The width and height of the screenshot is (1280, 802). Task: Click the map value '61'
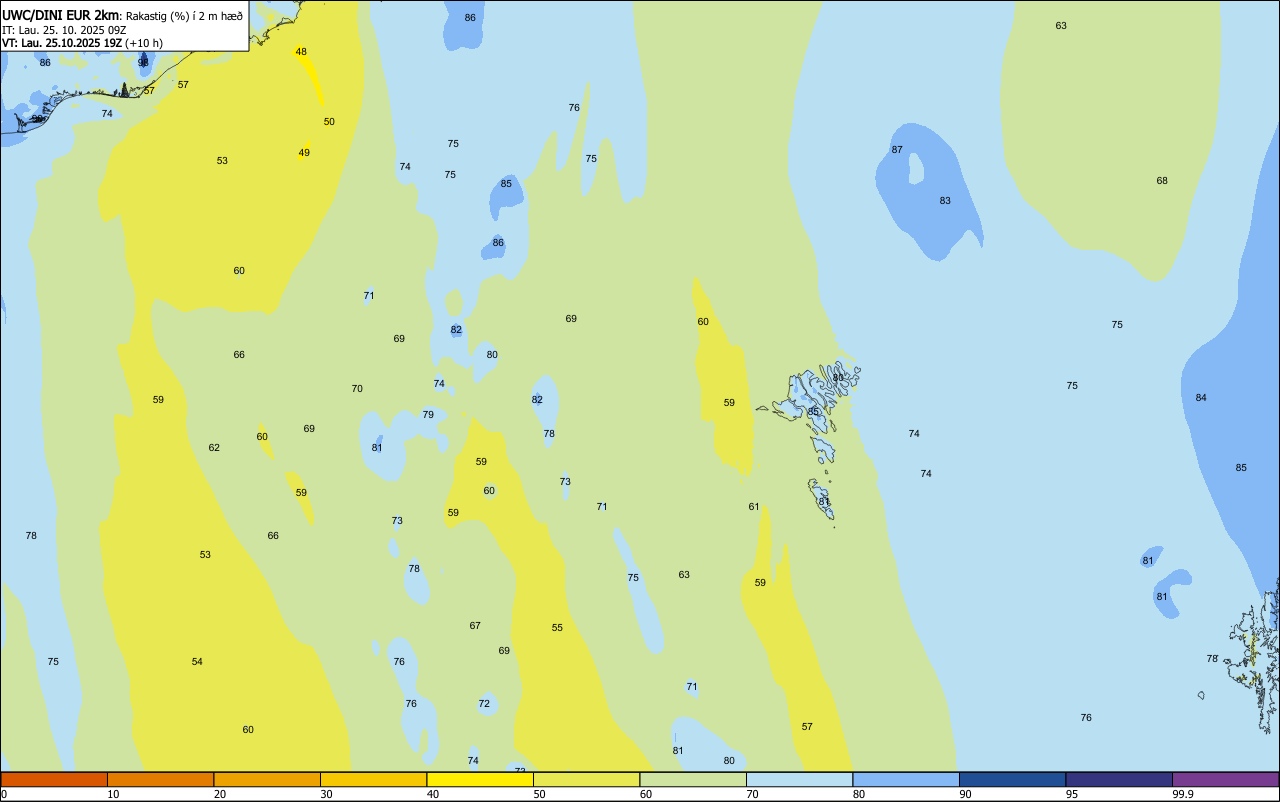click(x=754, y=507)
